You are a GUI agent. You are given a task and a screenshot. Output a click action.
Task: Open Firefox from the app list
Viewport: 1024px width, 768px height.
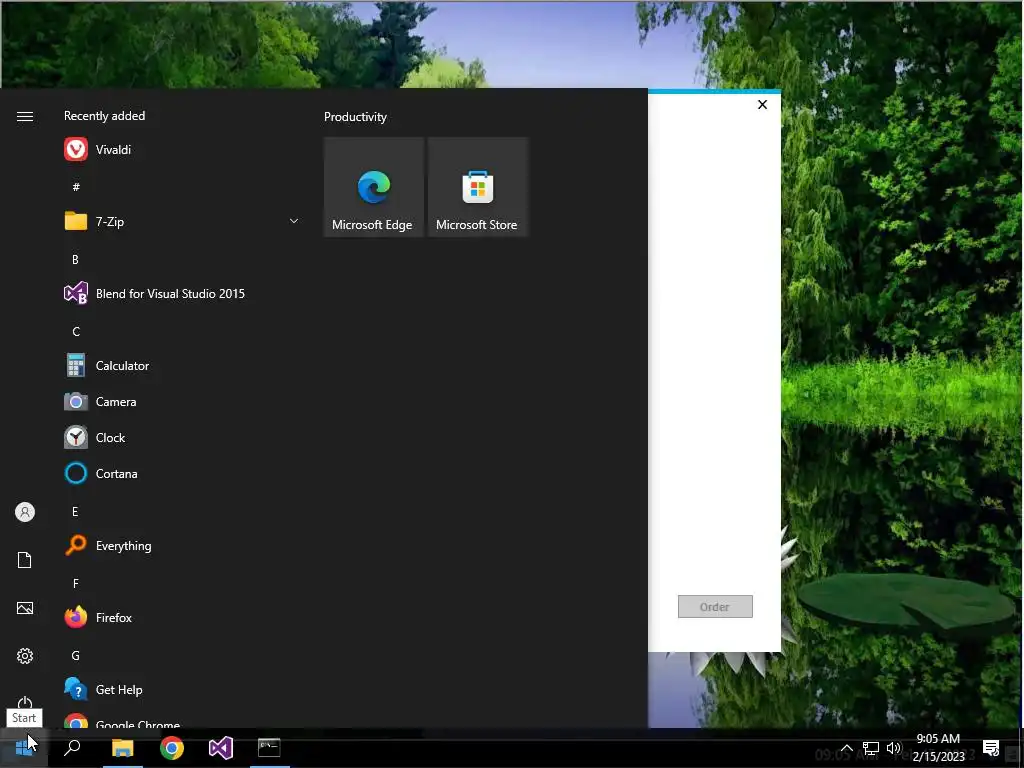click(183, 618)
